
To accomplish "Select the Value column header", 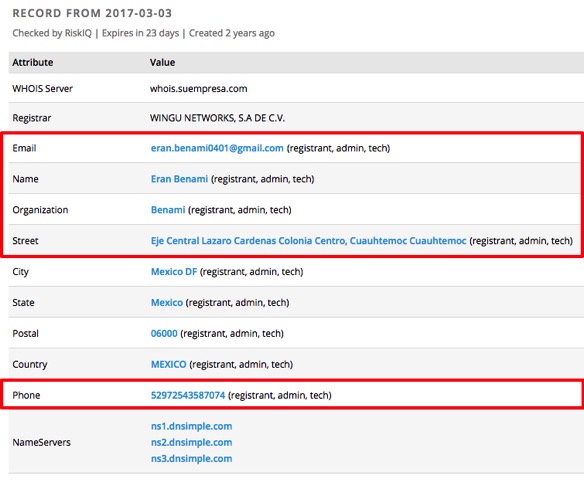I will (x=162, y=63).
